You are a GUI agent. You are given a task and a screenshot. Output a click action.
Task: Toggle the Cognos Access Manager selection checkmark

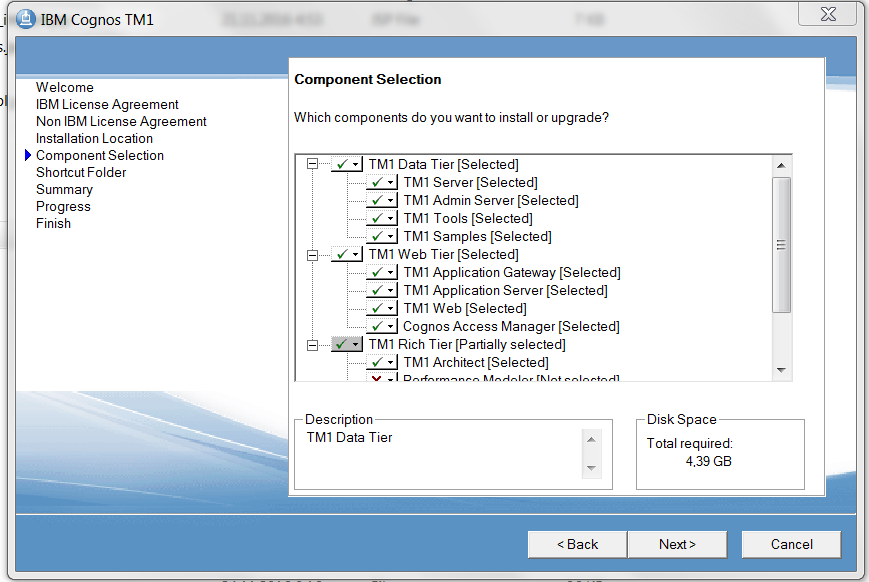point(382,326)
